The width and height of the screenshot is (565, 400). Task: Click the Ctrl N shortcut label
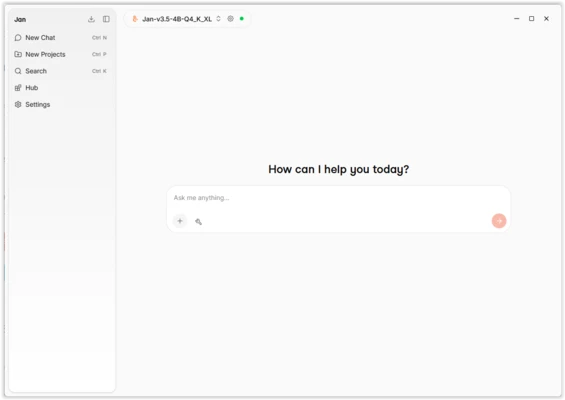tap(99, 37)
